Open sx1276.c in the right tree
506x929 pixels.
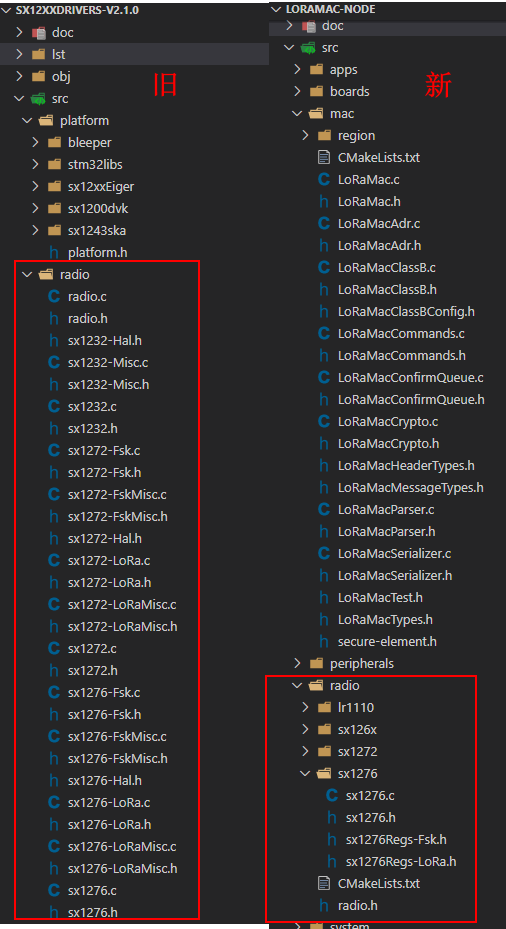click(370, 795)
